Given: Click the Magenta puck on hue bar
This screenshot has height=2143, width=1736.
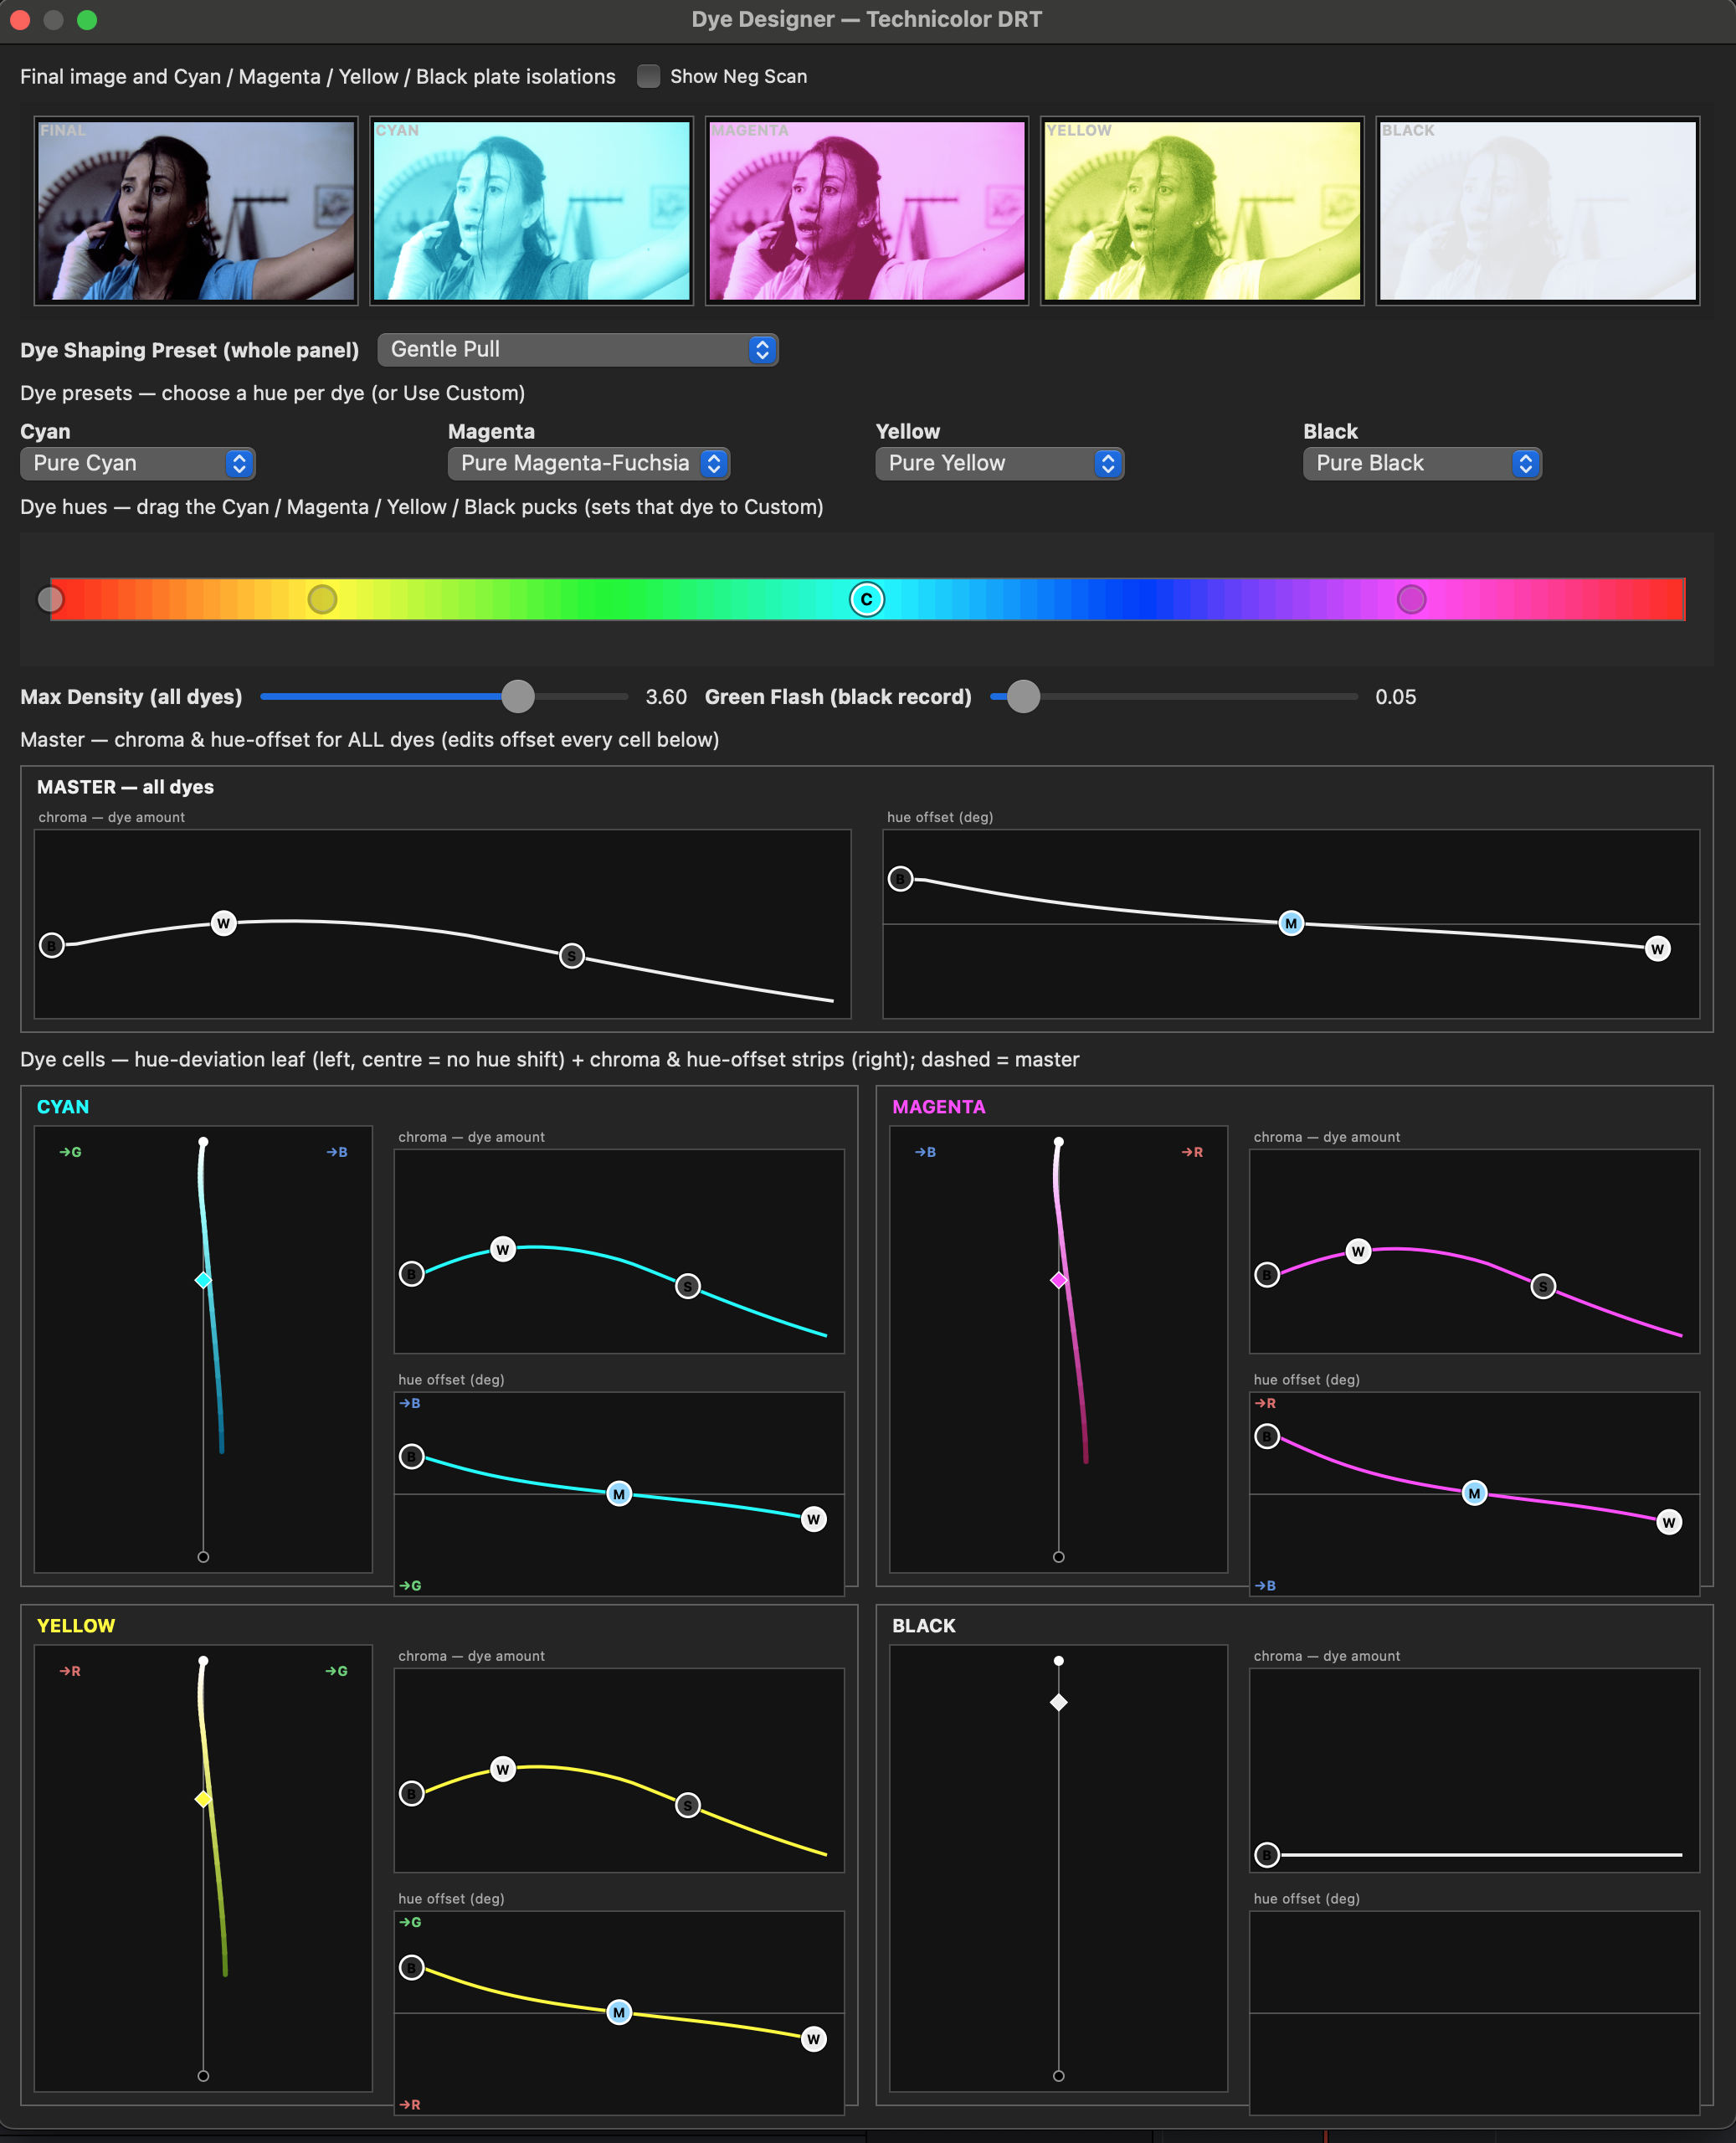Looking at the screenshot, I should 1411,599.
